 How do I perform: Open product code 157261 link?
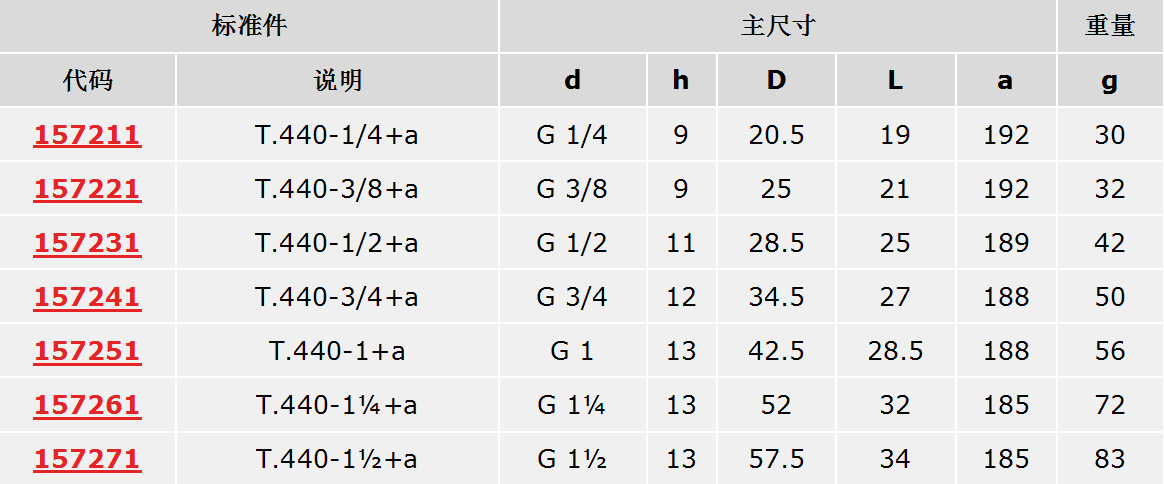(x=87, y=405)
